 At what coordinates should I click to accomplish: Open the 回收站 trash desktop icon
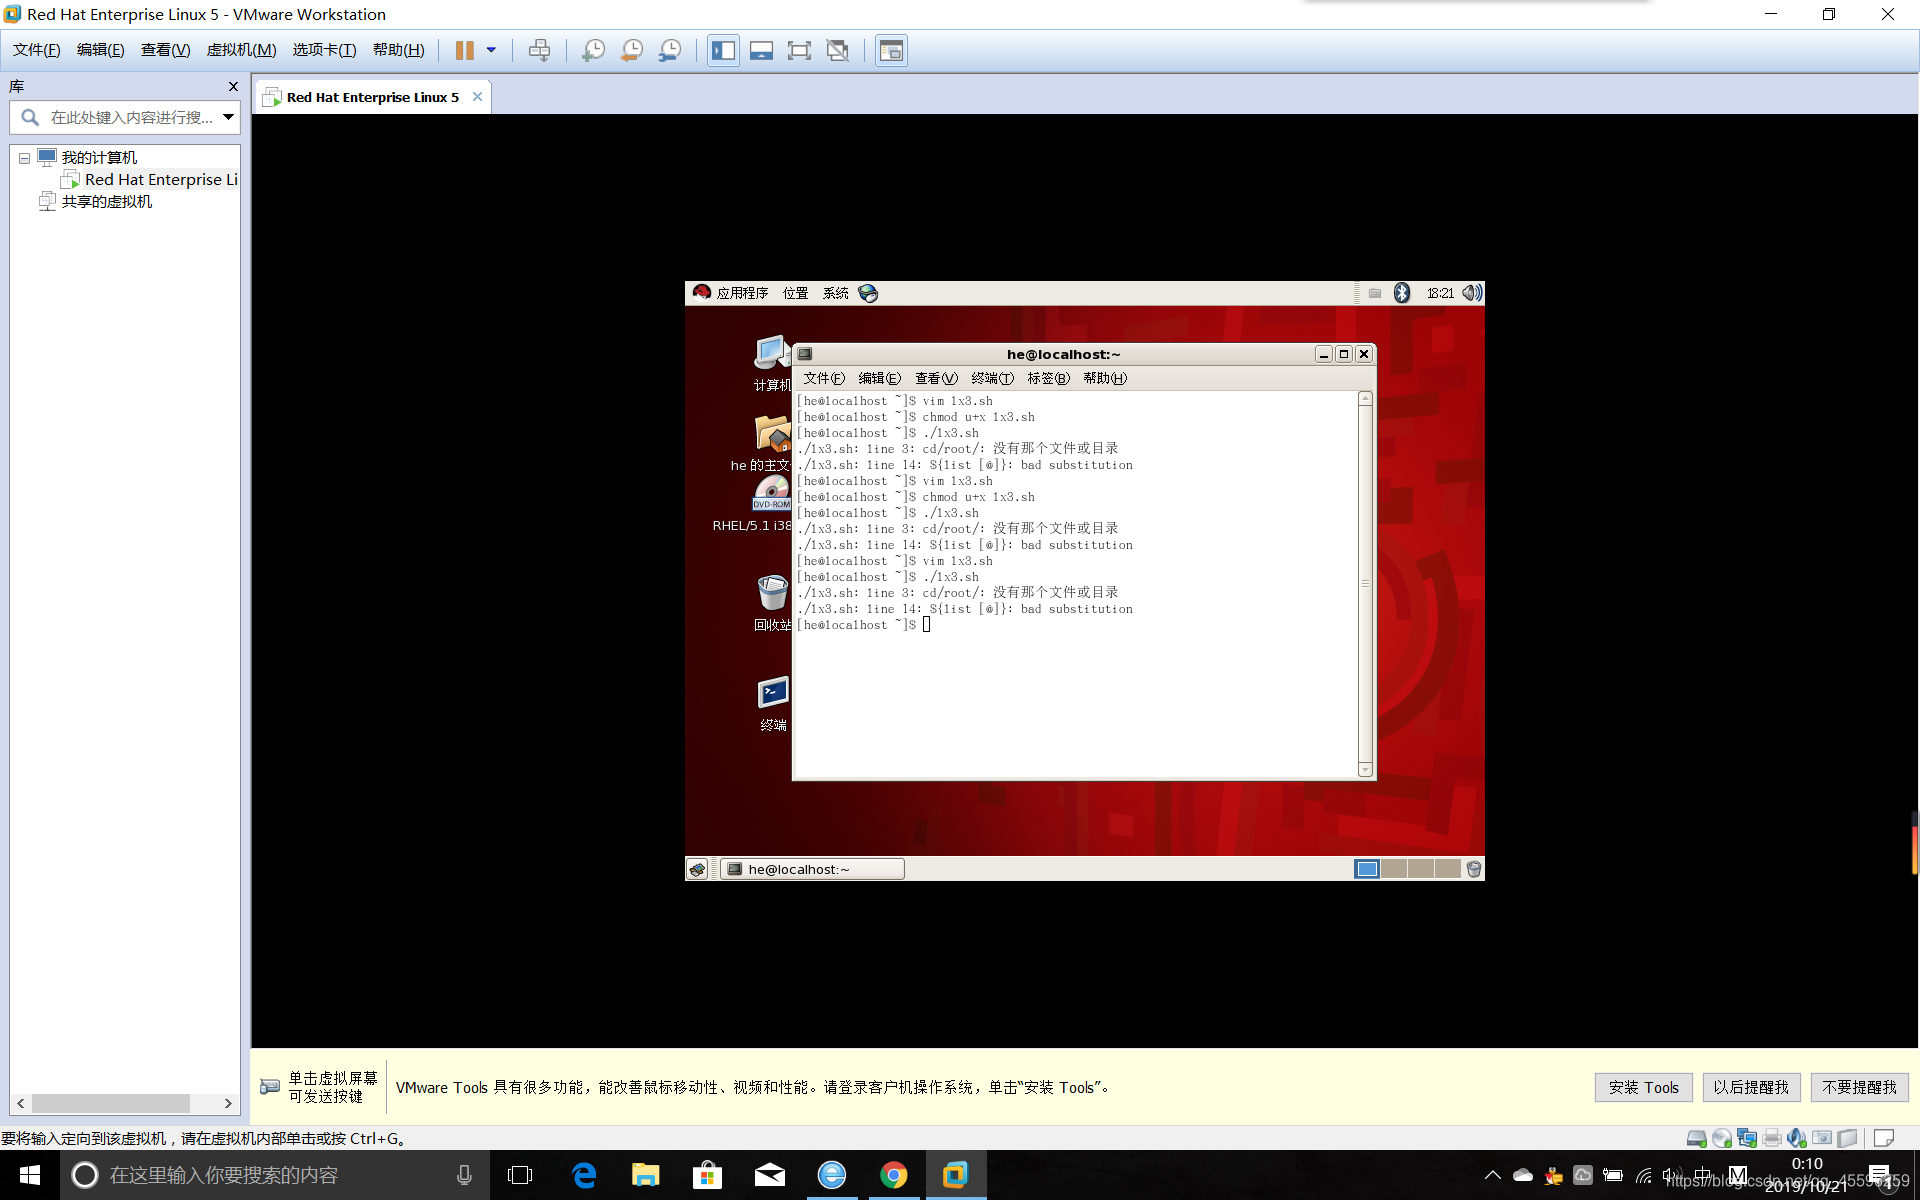pyautogui.click(x=772, y=604)
